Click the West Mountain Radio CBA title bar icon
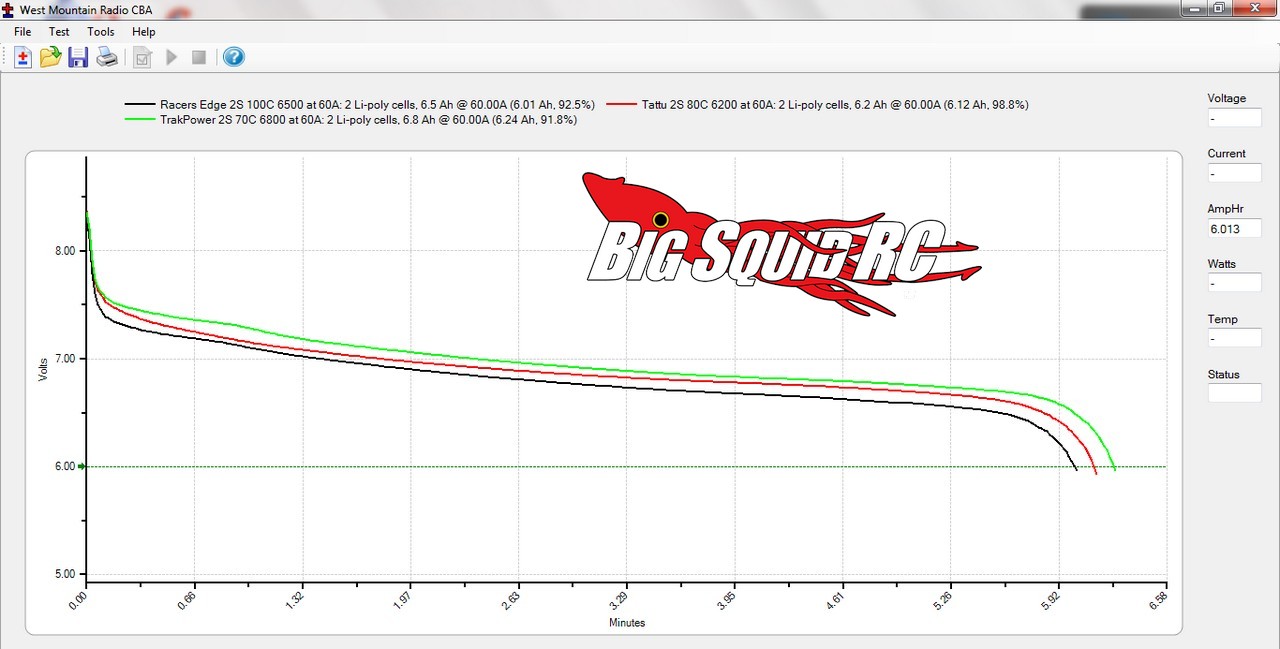This screenshot has height=649, width=1280. coord(9,9)
